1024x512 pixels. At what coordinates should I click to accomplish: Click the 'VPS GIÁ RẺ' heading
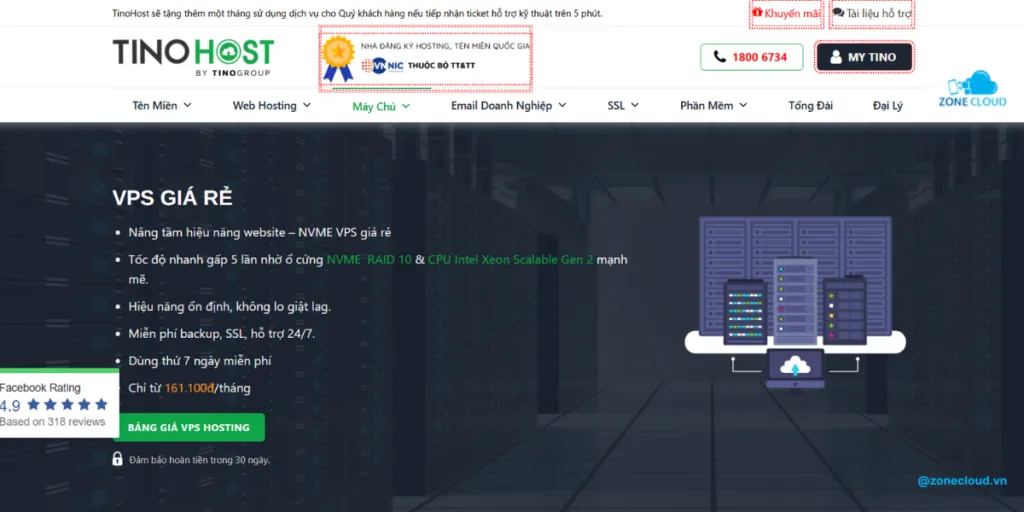point(172,198)
